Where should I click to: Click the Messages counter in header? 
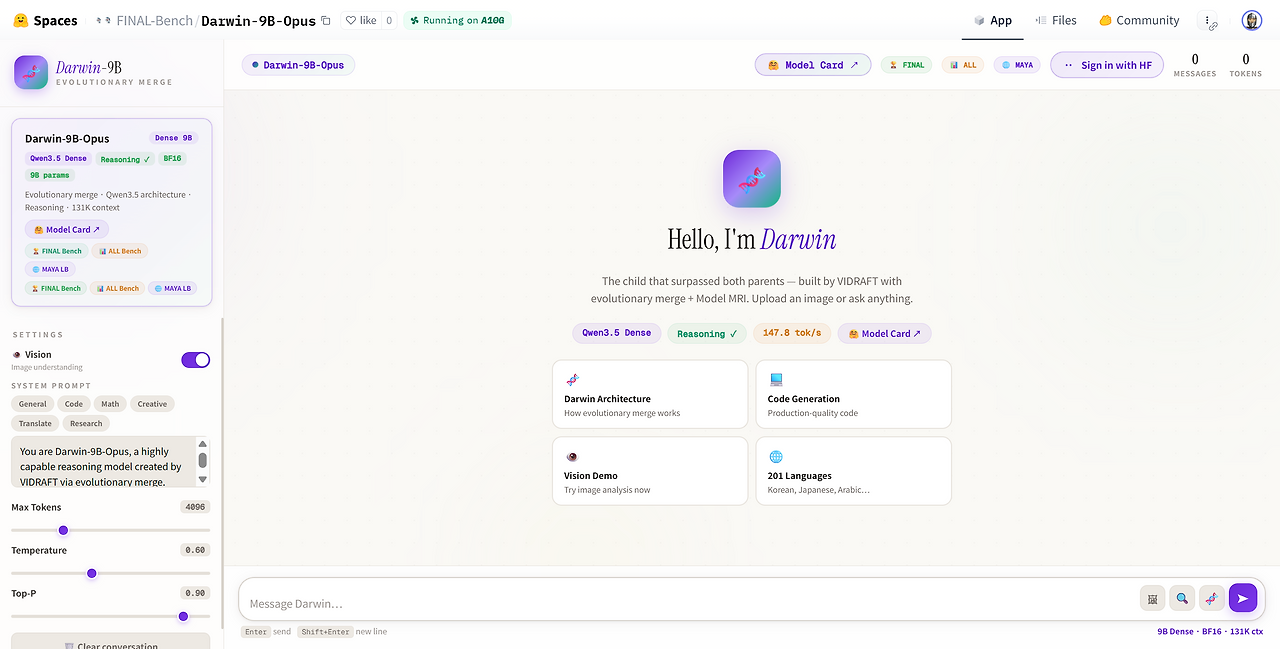click(1195, 65)
